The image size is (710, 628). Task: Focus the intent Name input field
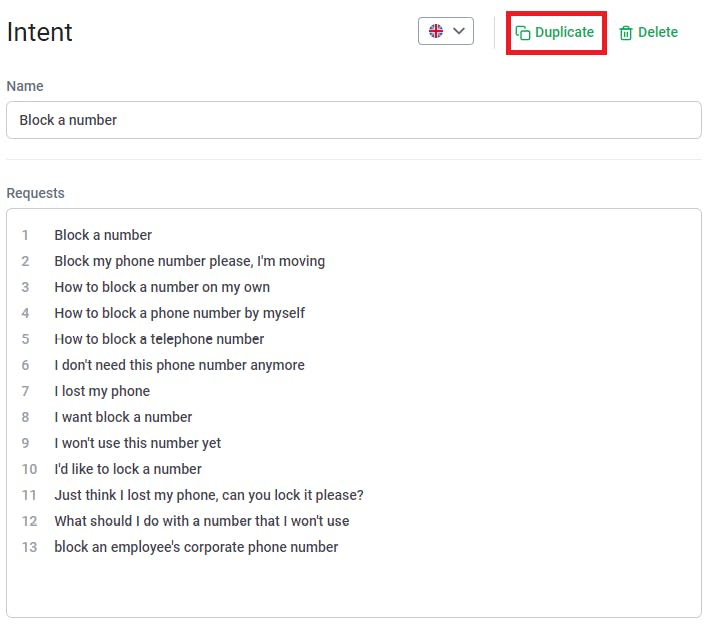(x=353, y=120)
